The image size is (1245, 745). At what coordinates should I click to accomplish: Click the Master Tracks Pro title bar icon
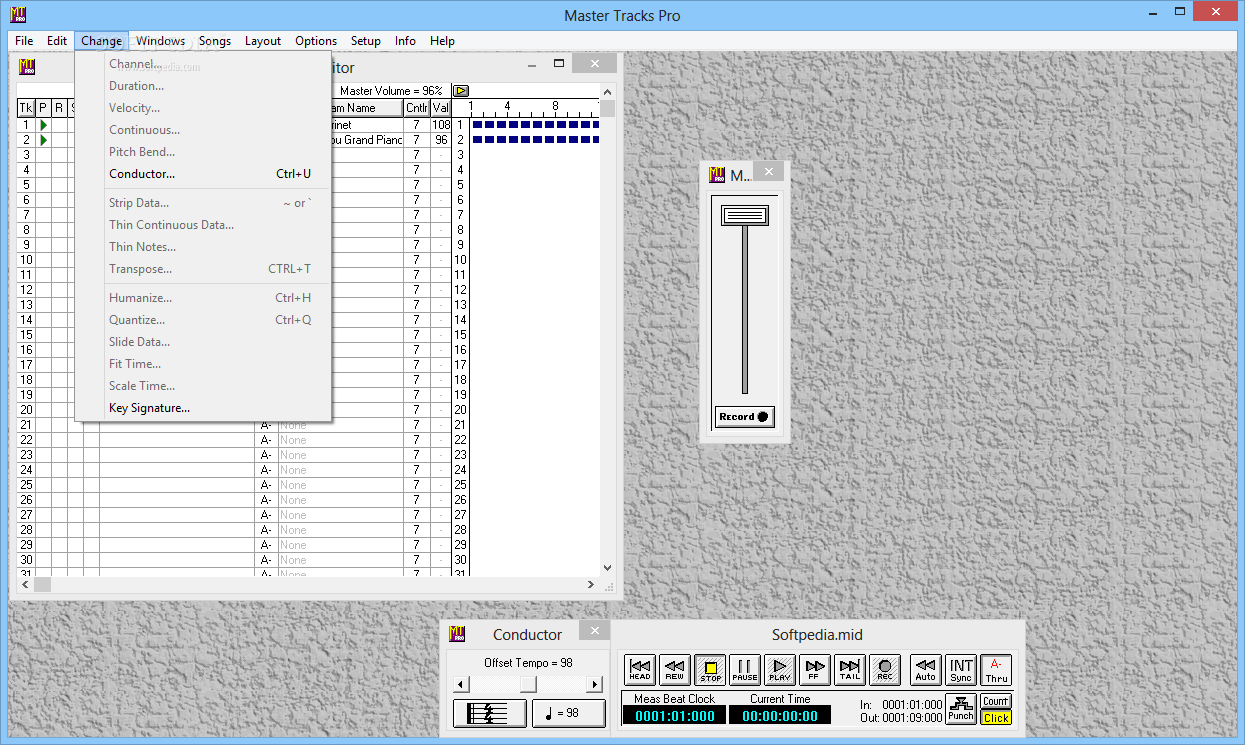17,15
